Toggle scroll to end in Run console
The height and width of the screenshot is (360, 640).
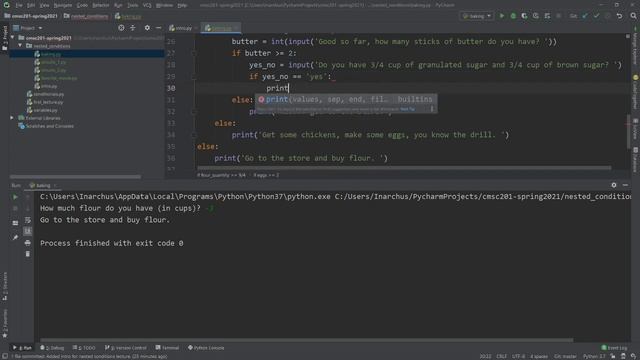click(x=27, y=231)
